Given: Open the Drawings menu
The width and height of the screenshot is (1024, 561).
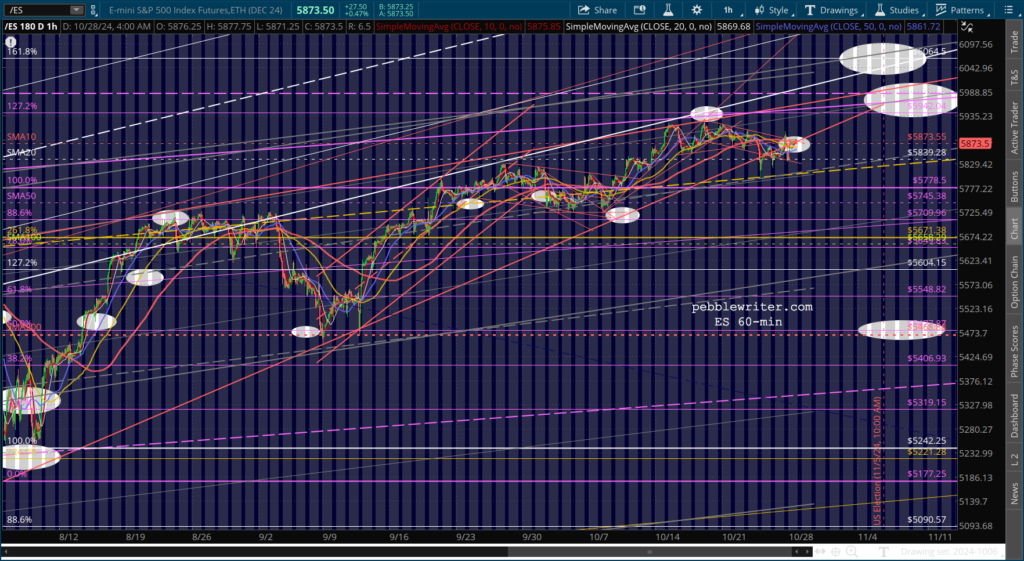Looking at the screenshot, I should pos(831,10).
